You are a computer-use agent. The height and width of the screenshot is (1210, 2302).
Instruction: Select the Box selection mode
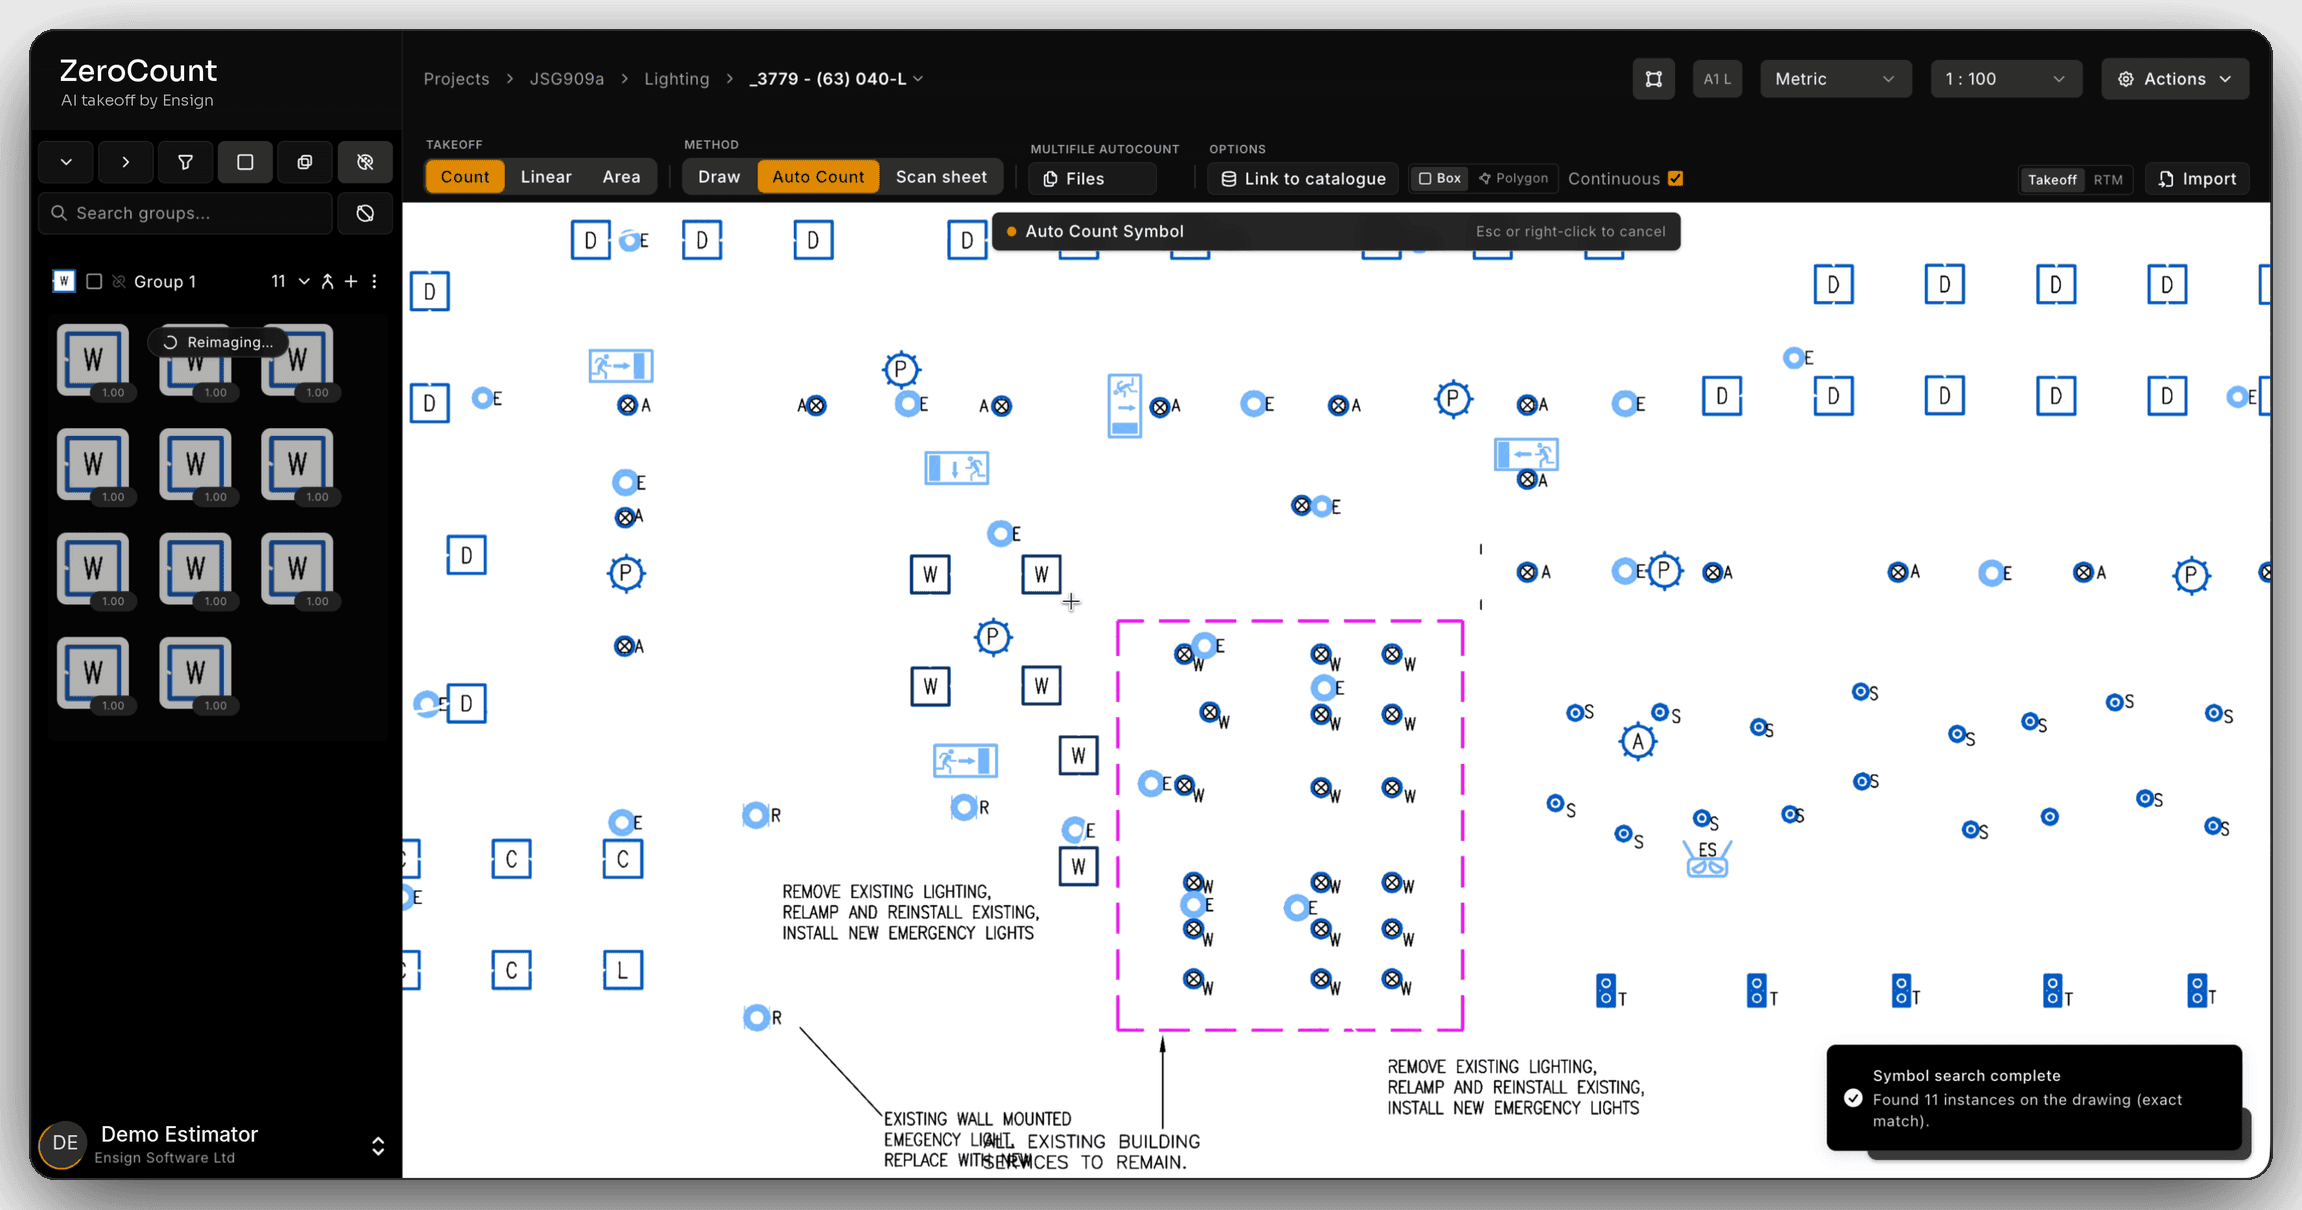[1440, 178]
